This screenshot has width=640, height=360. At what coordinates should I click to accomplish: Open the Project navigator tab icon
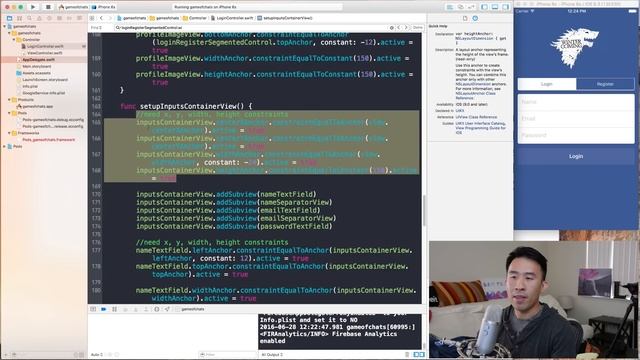(9, 18)
